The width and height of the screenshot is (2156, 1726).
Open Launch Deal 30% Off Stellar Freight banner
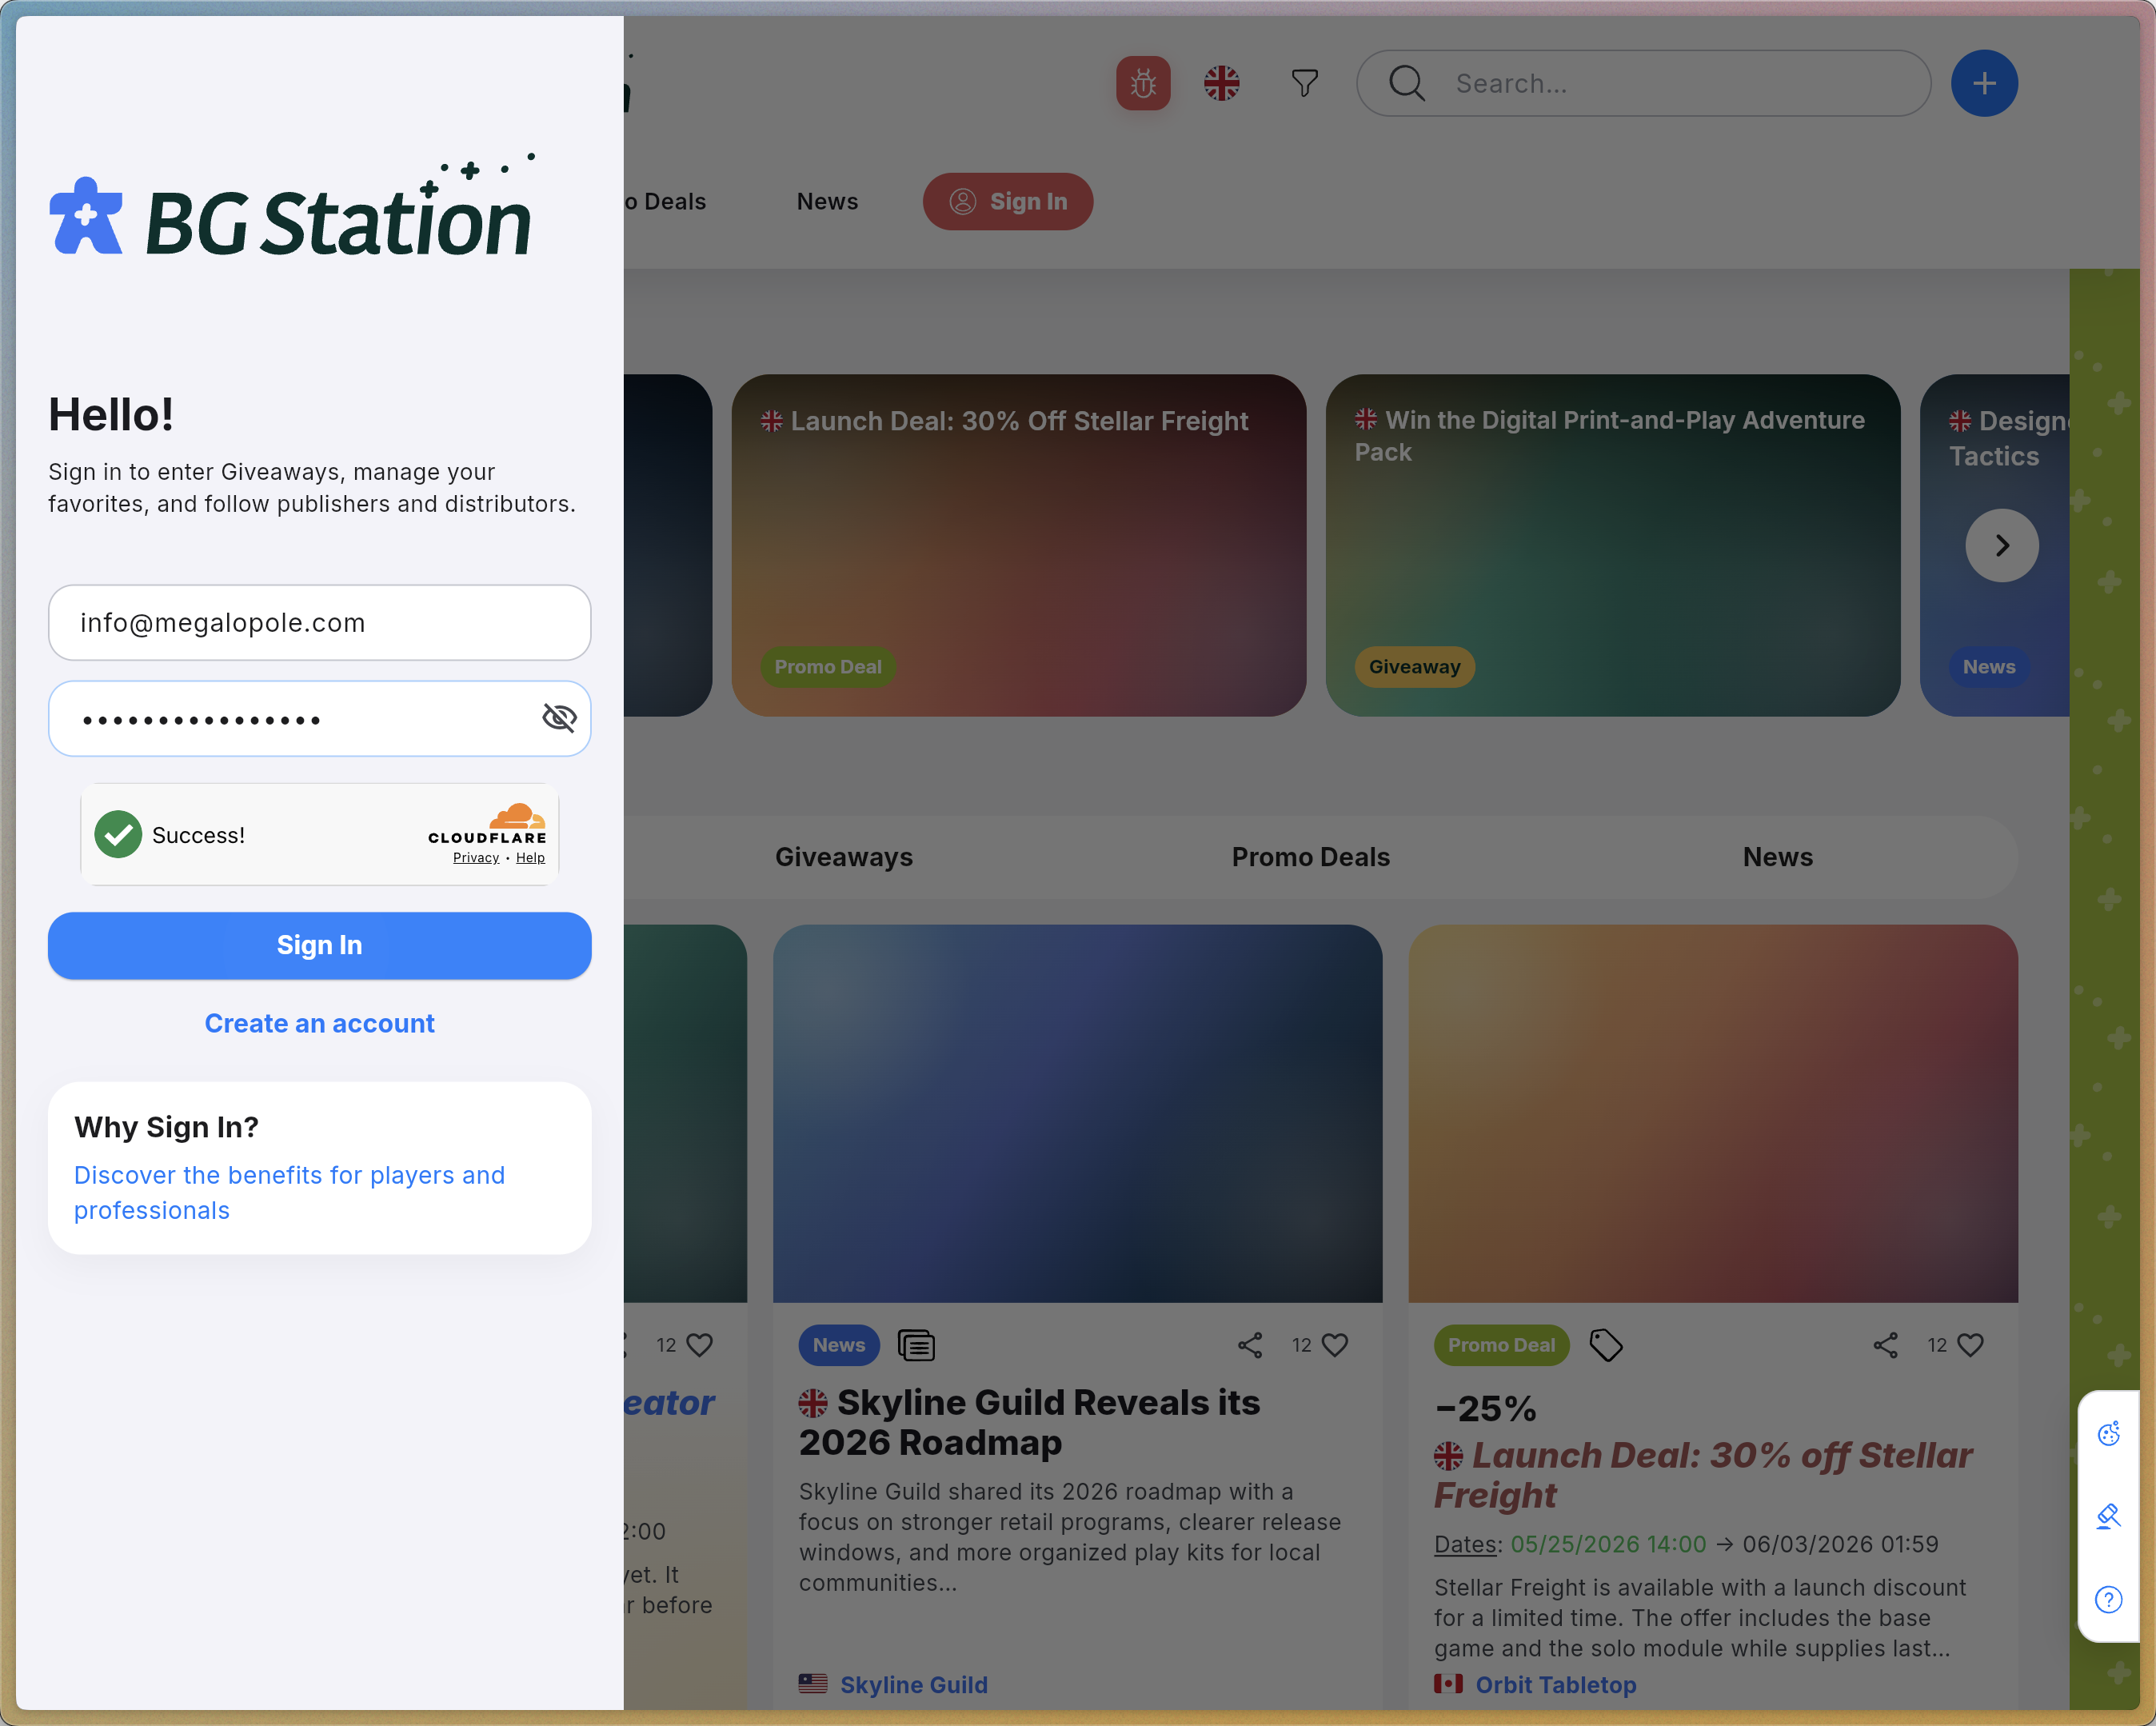tap(1018, 545)
